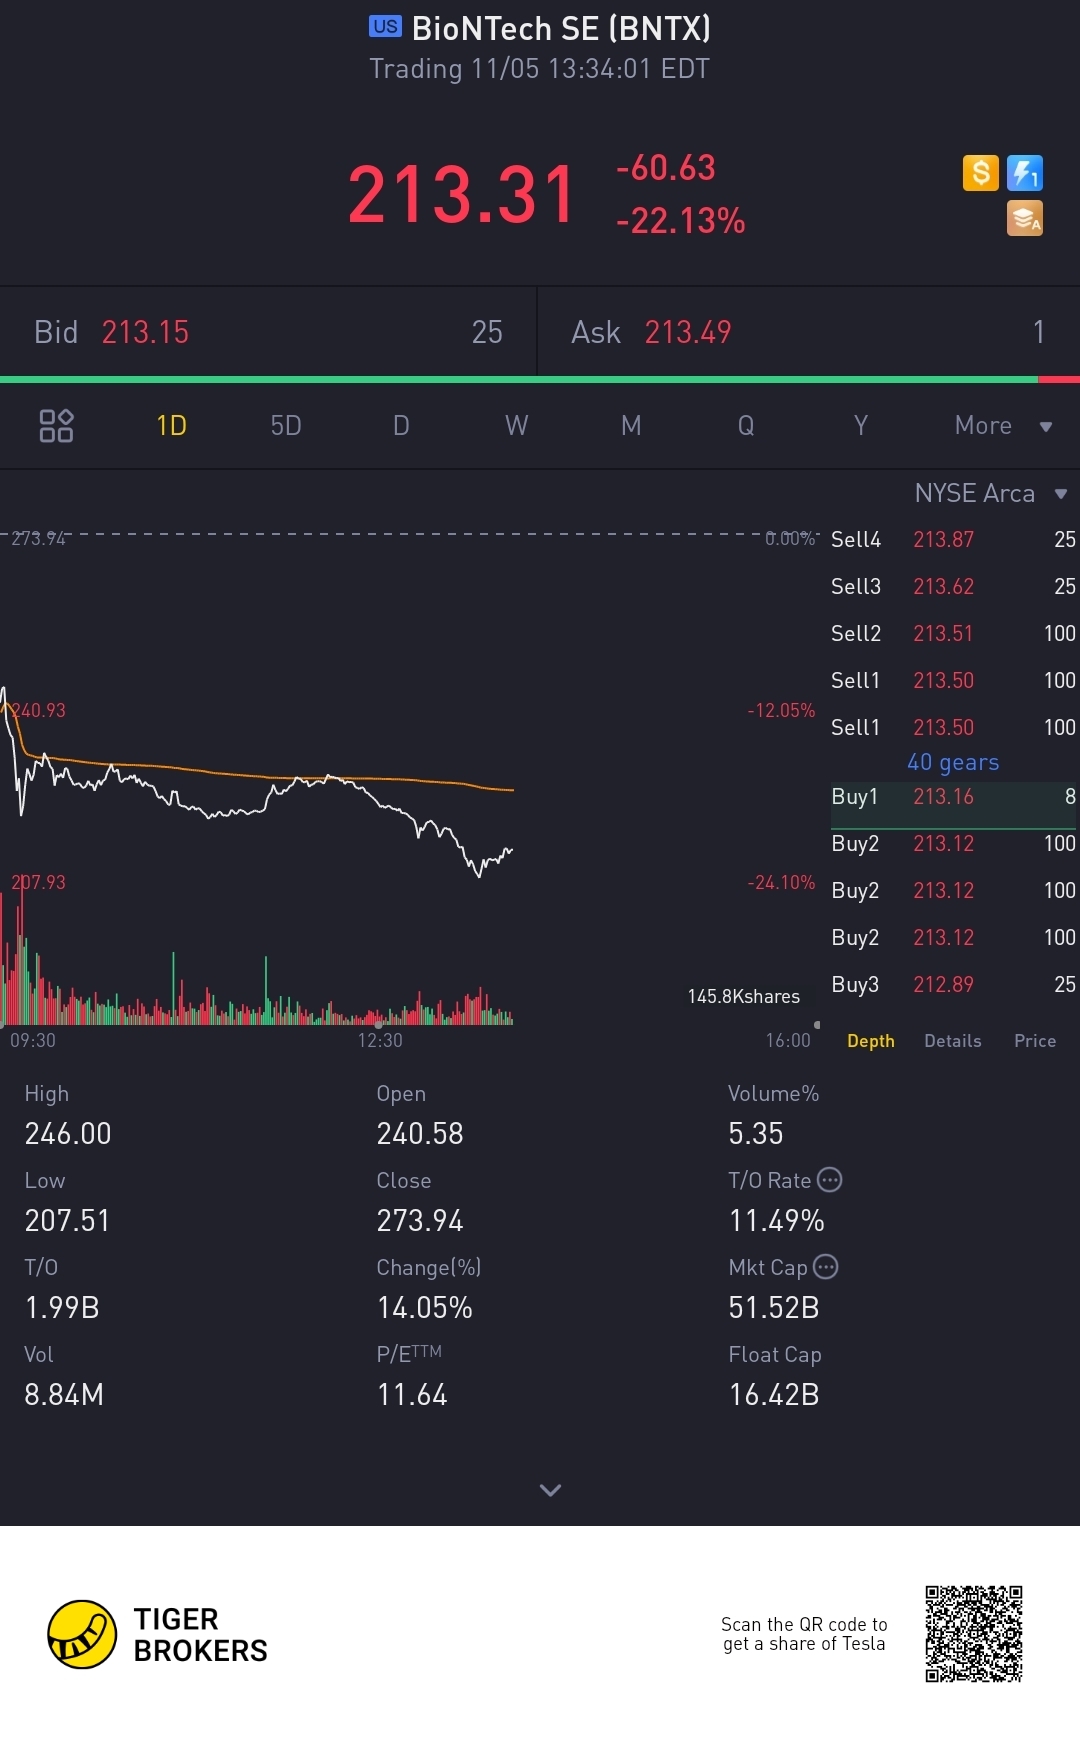
Task: Switch to the Y yearly chart tab
Action: pos(861,426)
